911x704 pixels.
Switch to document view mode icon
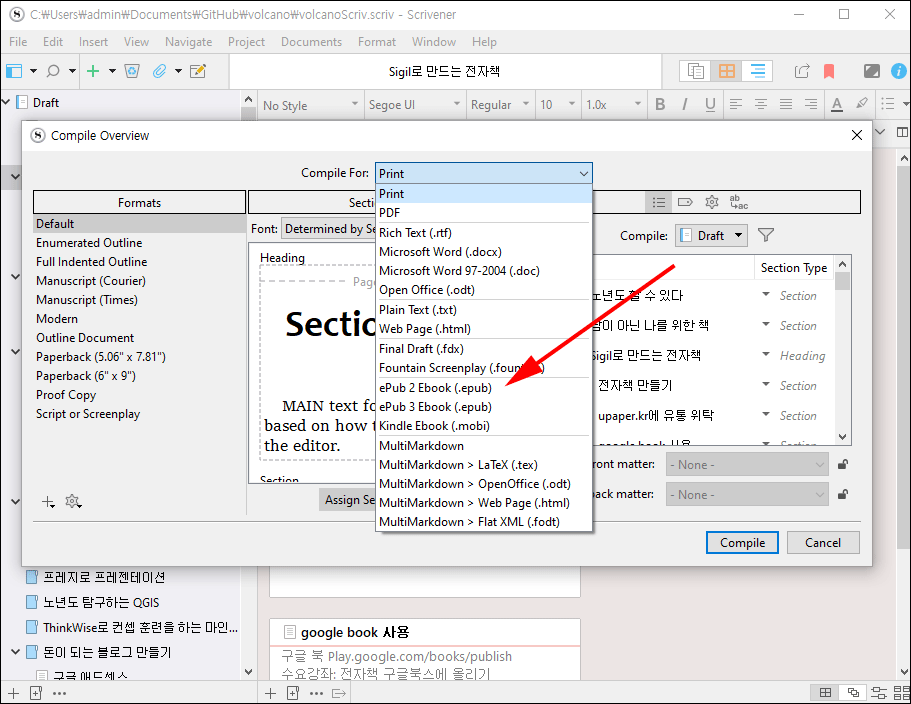click(695, 71)
